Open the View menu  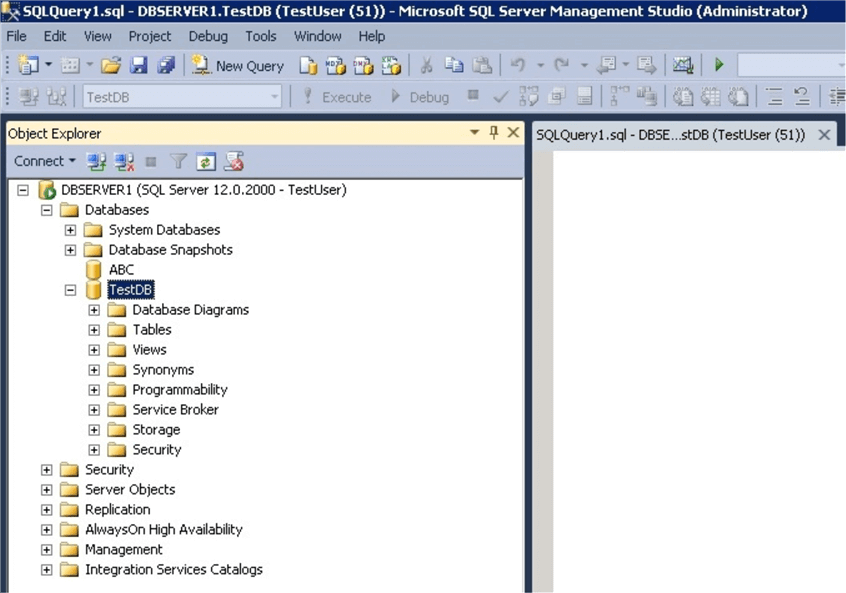click(98, 36)
